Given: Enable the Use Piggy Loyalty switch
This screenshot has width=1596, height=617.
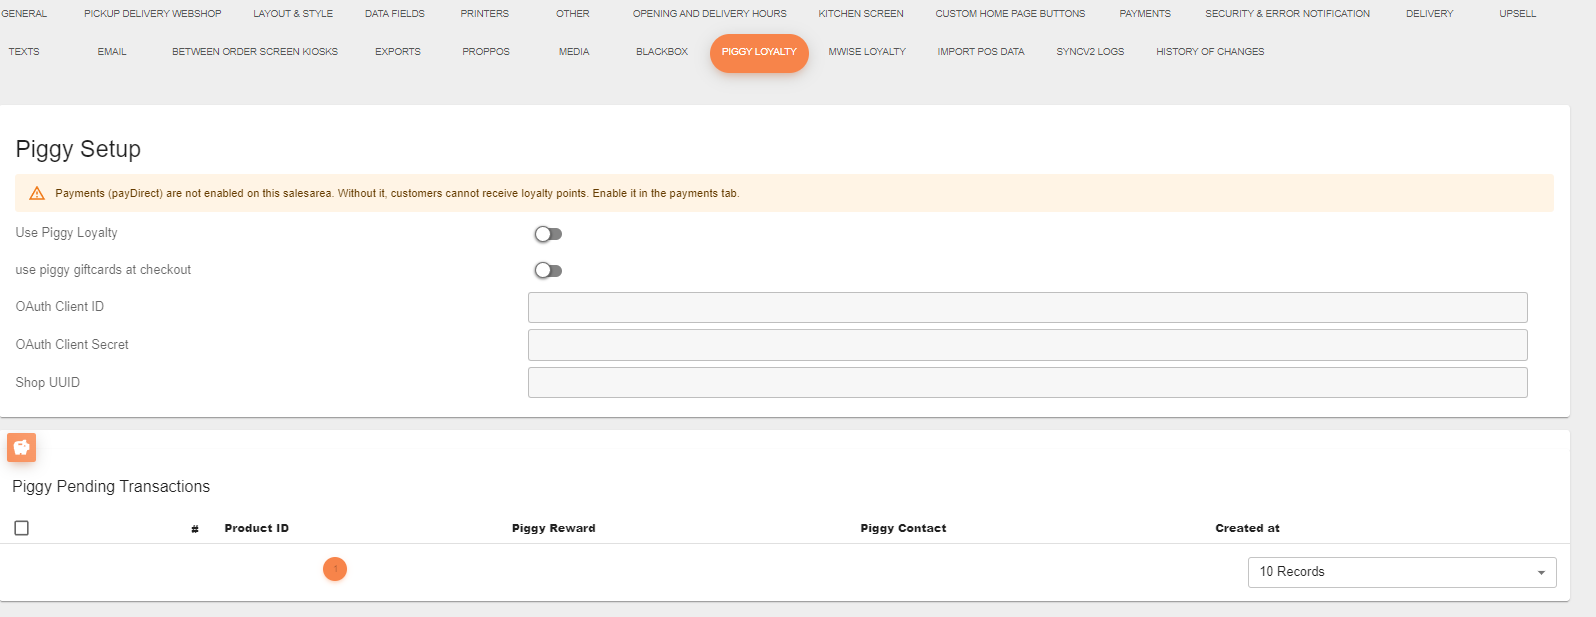Looking at the screenshot, I should coord(548,234).
